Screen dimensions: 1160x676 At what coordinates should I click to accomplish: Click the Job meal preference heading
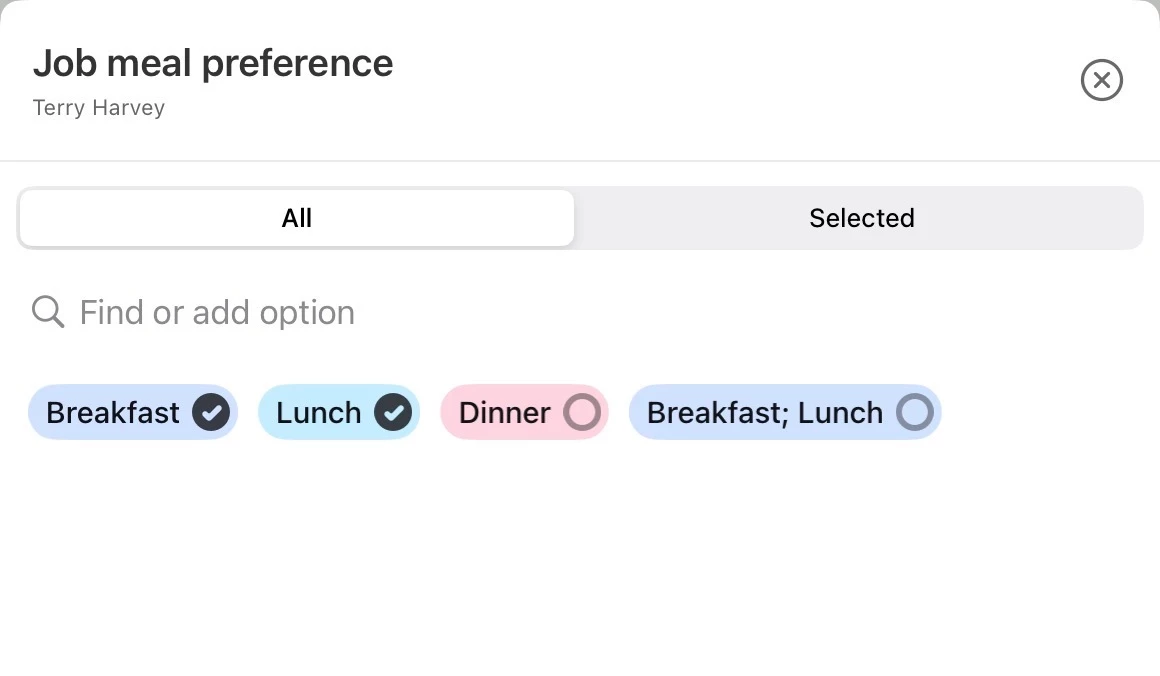pyautogui.click(x=213, y=63)
